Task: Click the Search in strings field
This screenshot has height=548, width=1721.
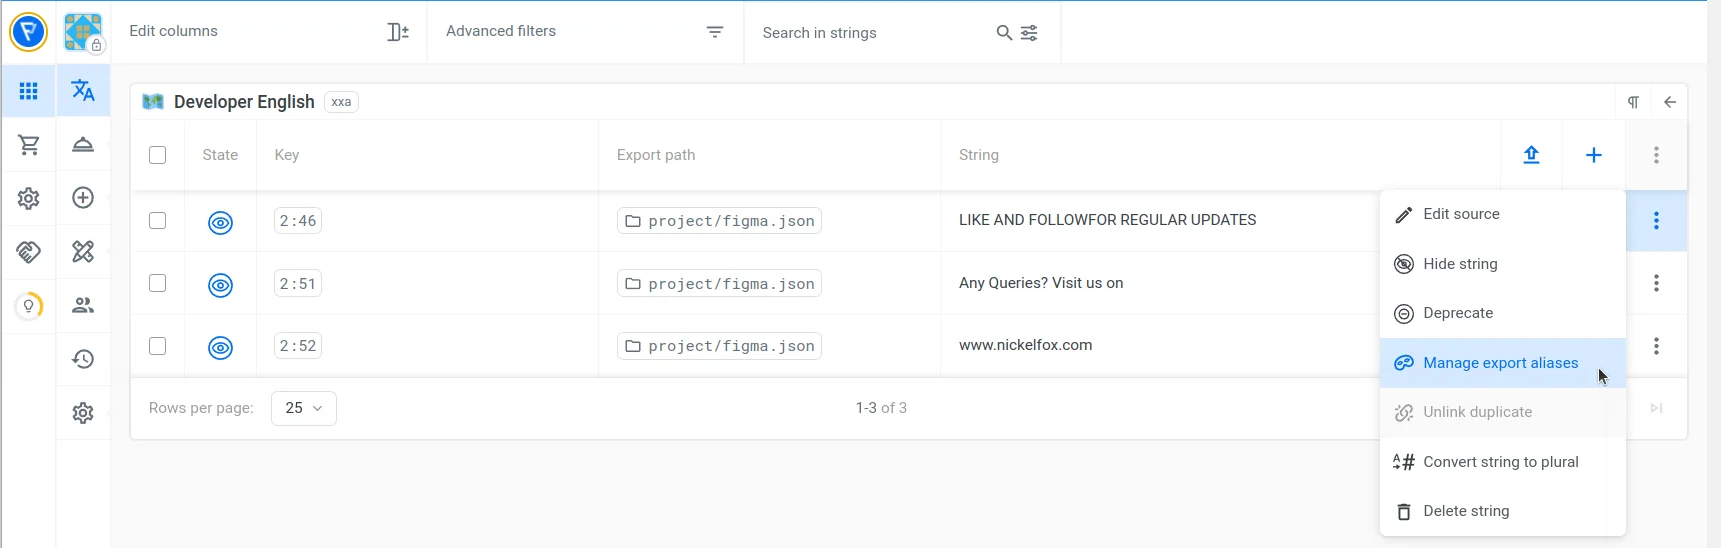Action: [870, 33]
